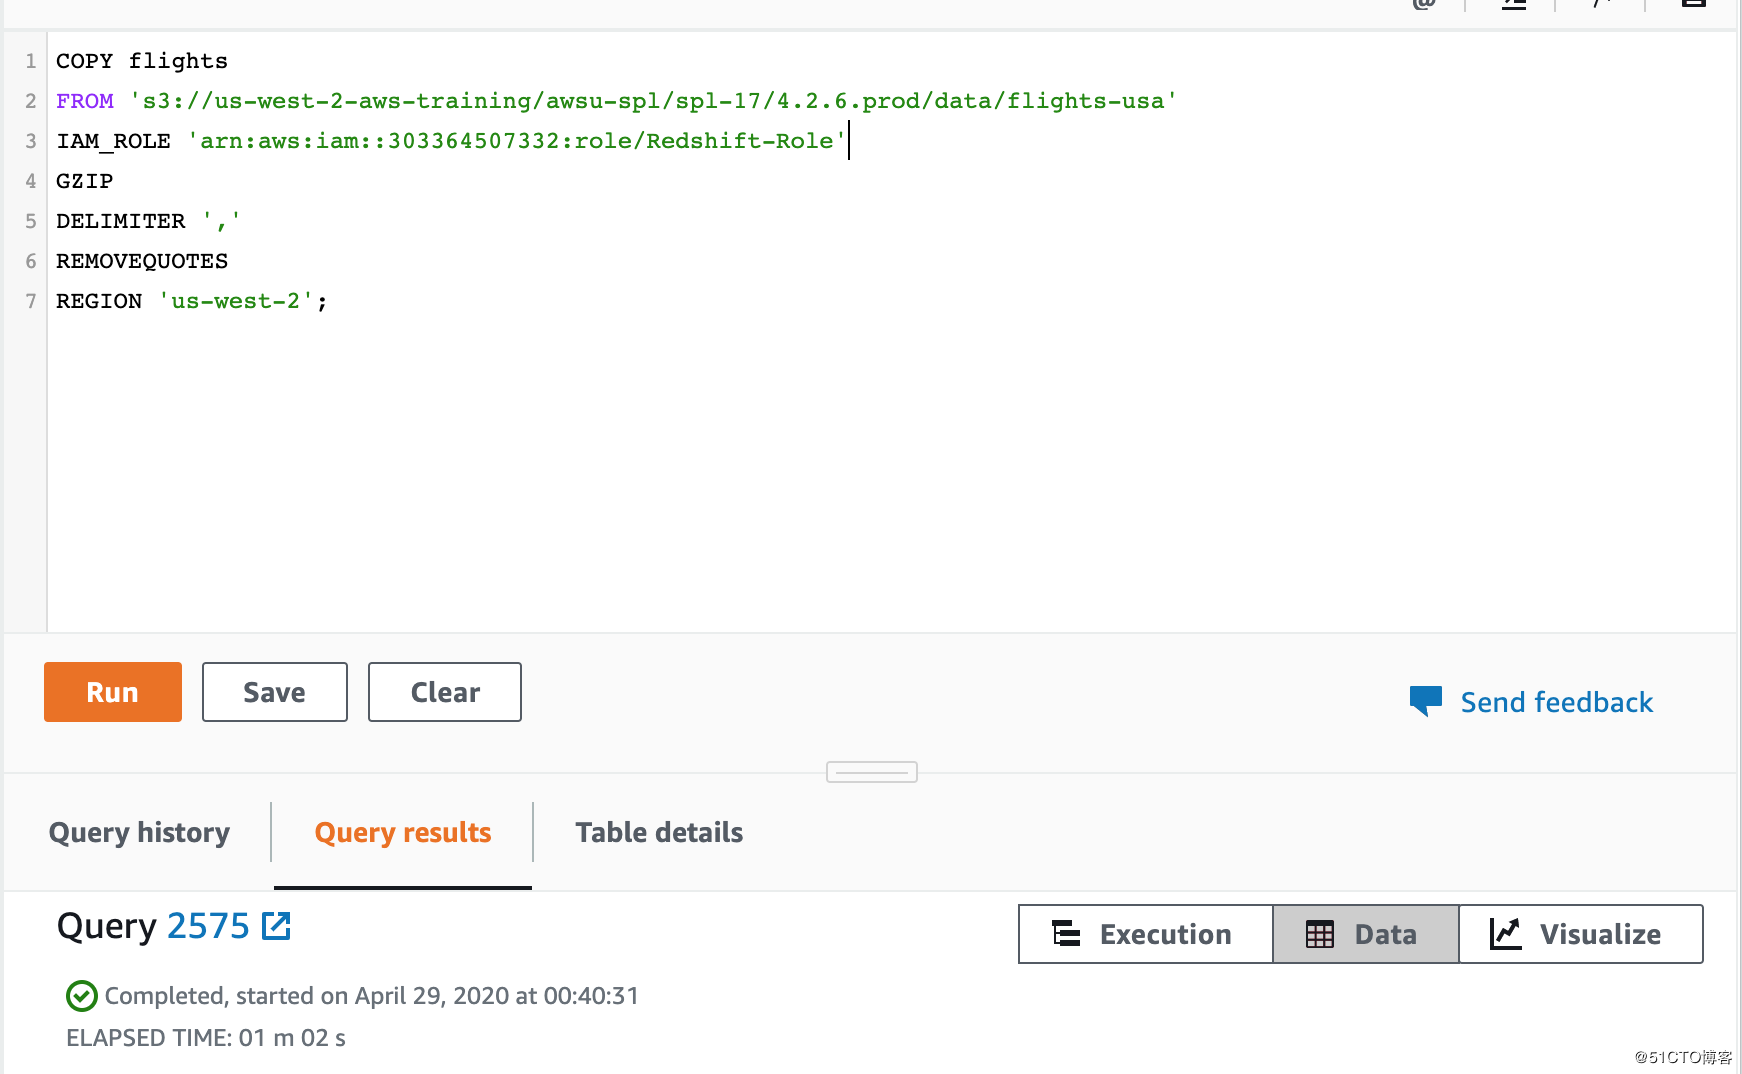Click the FROM keyword on line 2

[85, 101]
